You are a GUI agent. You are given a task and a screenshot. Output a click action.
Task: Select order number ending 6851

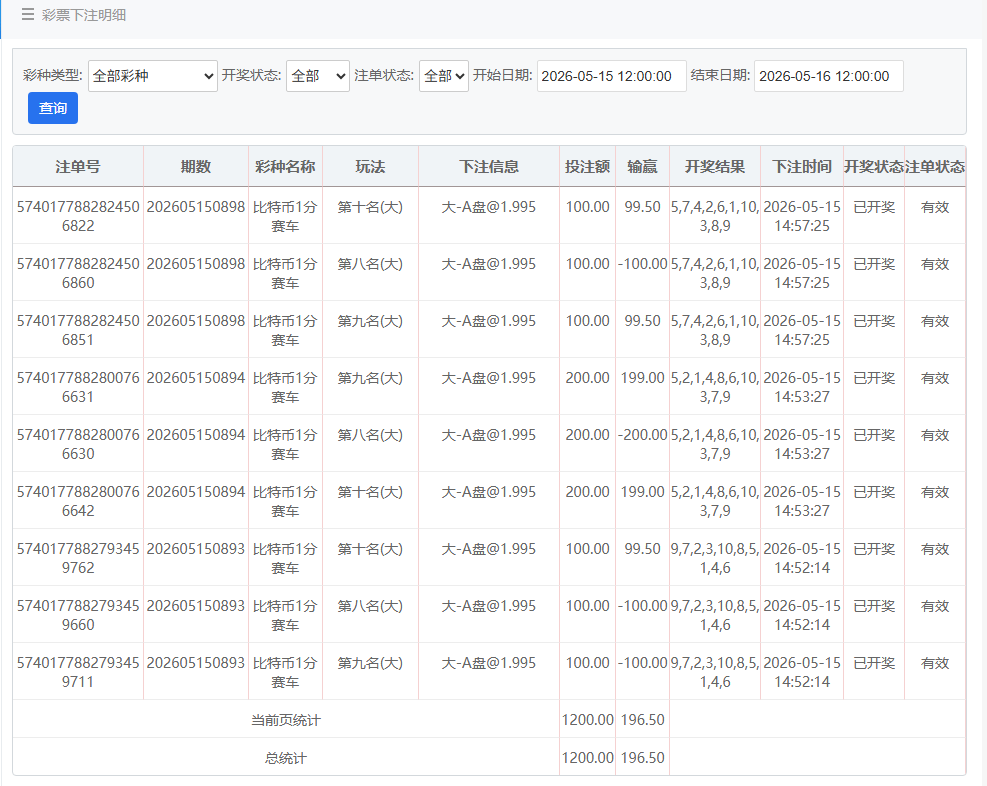78,330
